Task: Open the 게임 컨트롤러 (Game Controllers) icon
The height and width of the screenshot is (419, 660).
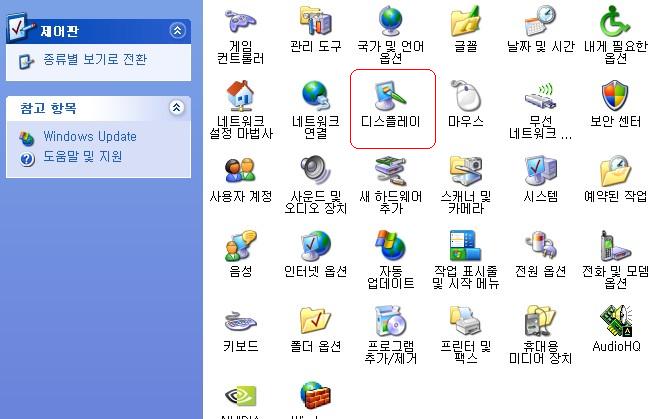Action: [240, 21]
